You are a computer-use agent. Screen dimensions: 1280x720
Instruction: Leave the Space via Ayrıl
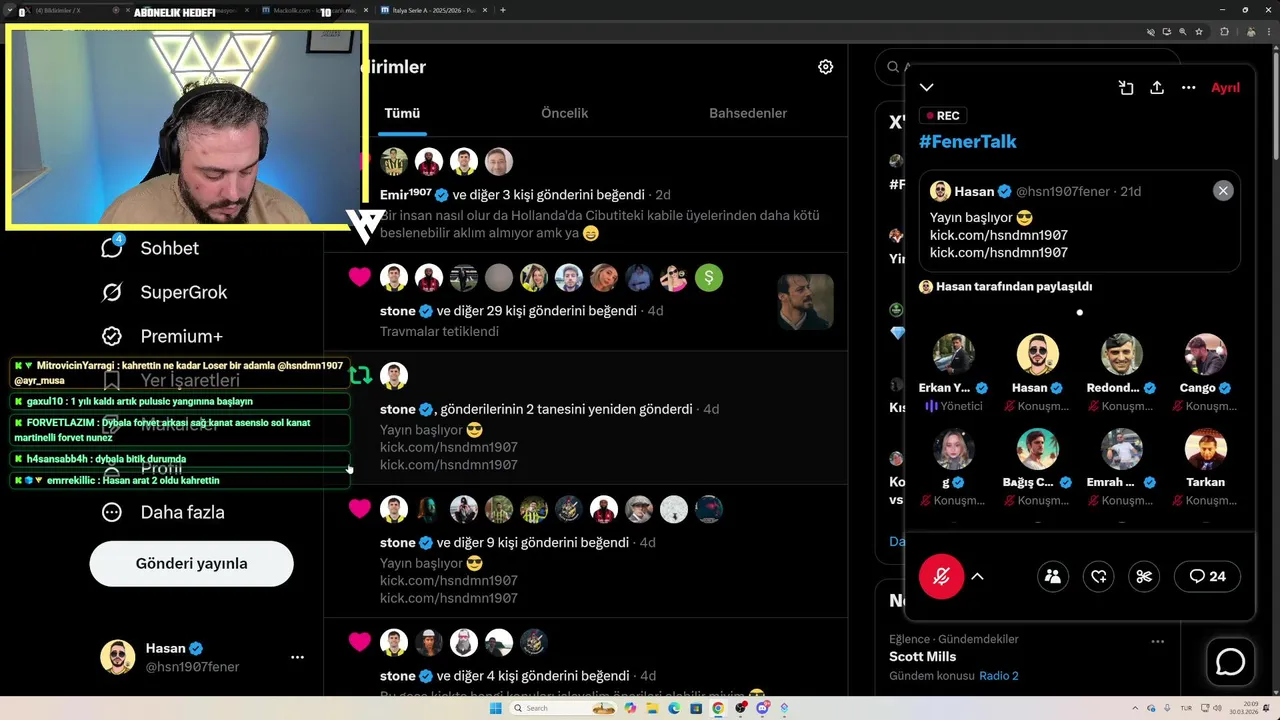click(x=1225, y=88)
